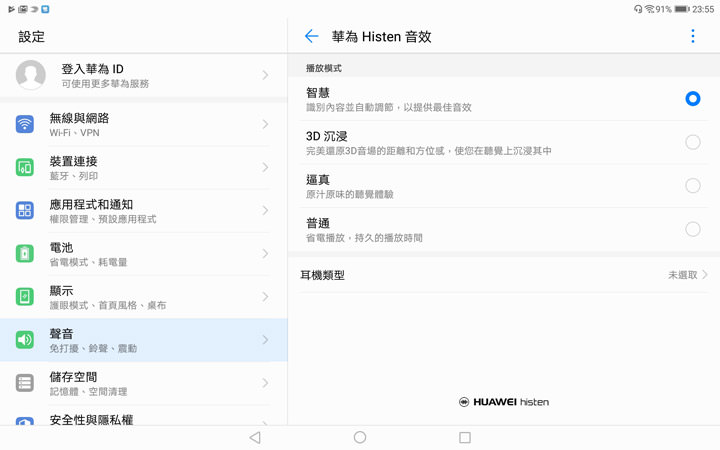Select the 普通 radio button
The width and height of the screenshot is (720, 450).
coord(692,229)
